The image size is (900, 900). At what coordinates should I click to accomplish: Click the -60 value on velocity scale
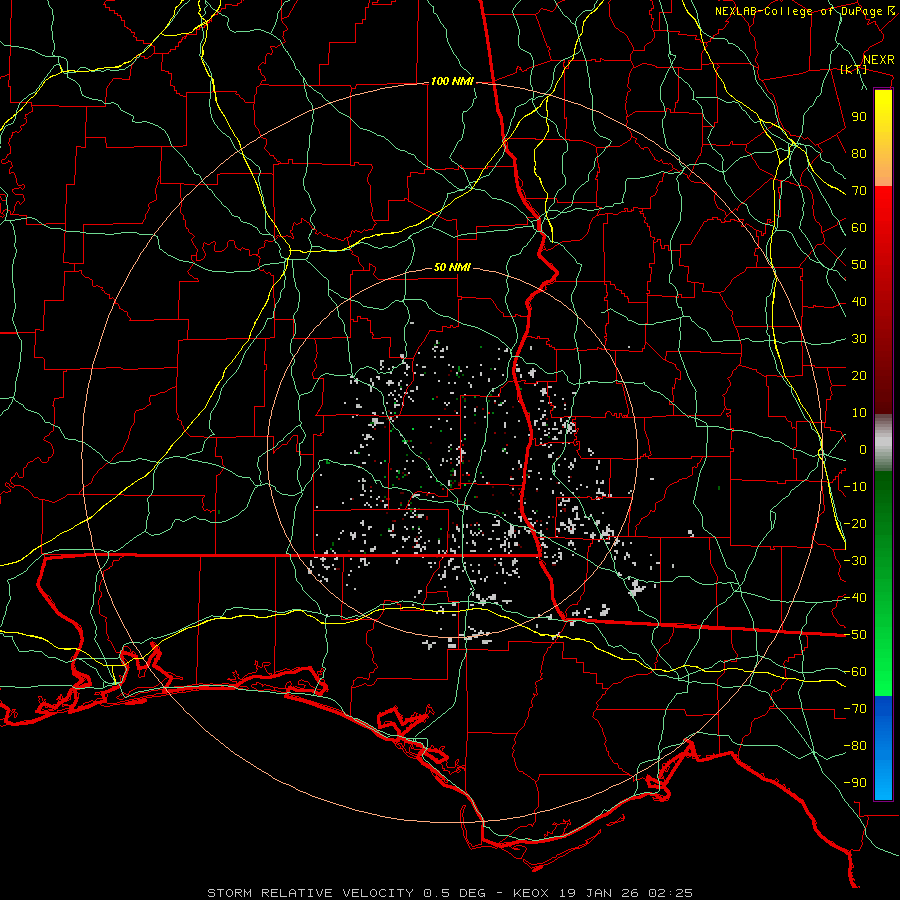coord(855,672)
